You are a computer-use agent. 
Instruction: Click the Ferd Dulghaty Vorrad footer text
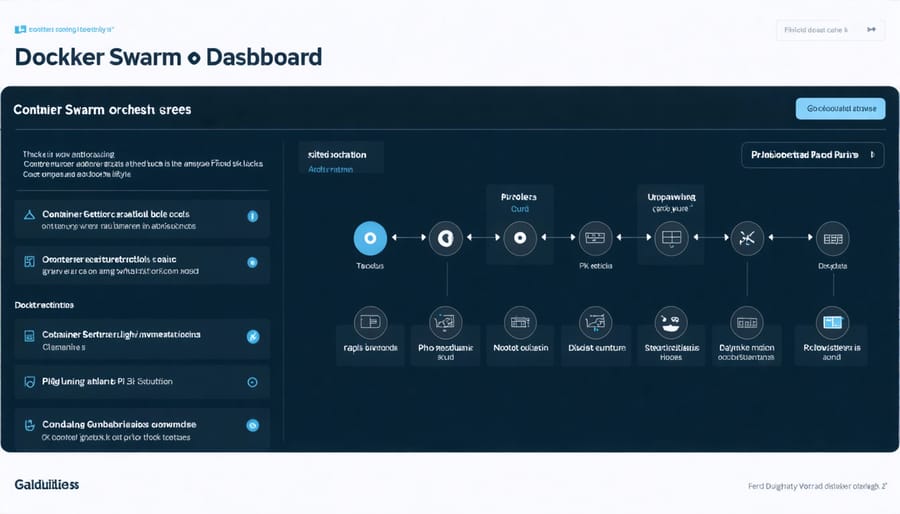click(x=817, y=486)
